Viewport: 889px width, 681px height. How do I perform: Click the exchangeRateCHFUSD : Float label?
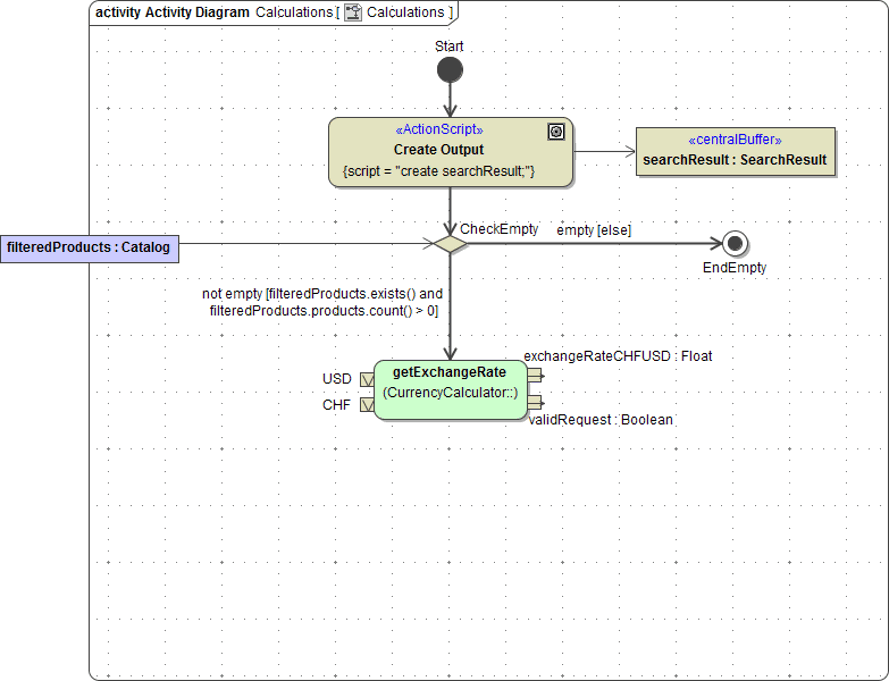(618, 356)
